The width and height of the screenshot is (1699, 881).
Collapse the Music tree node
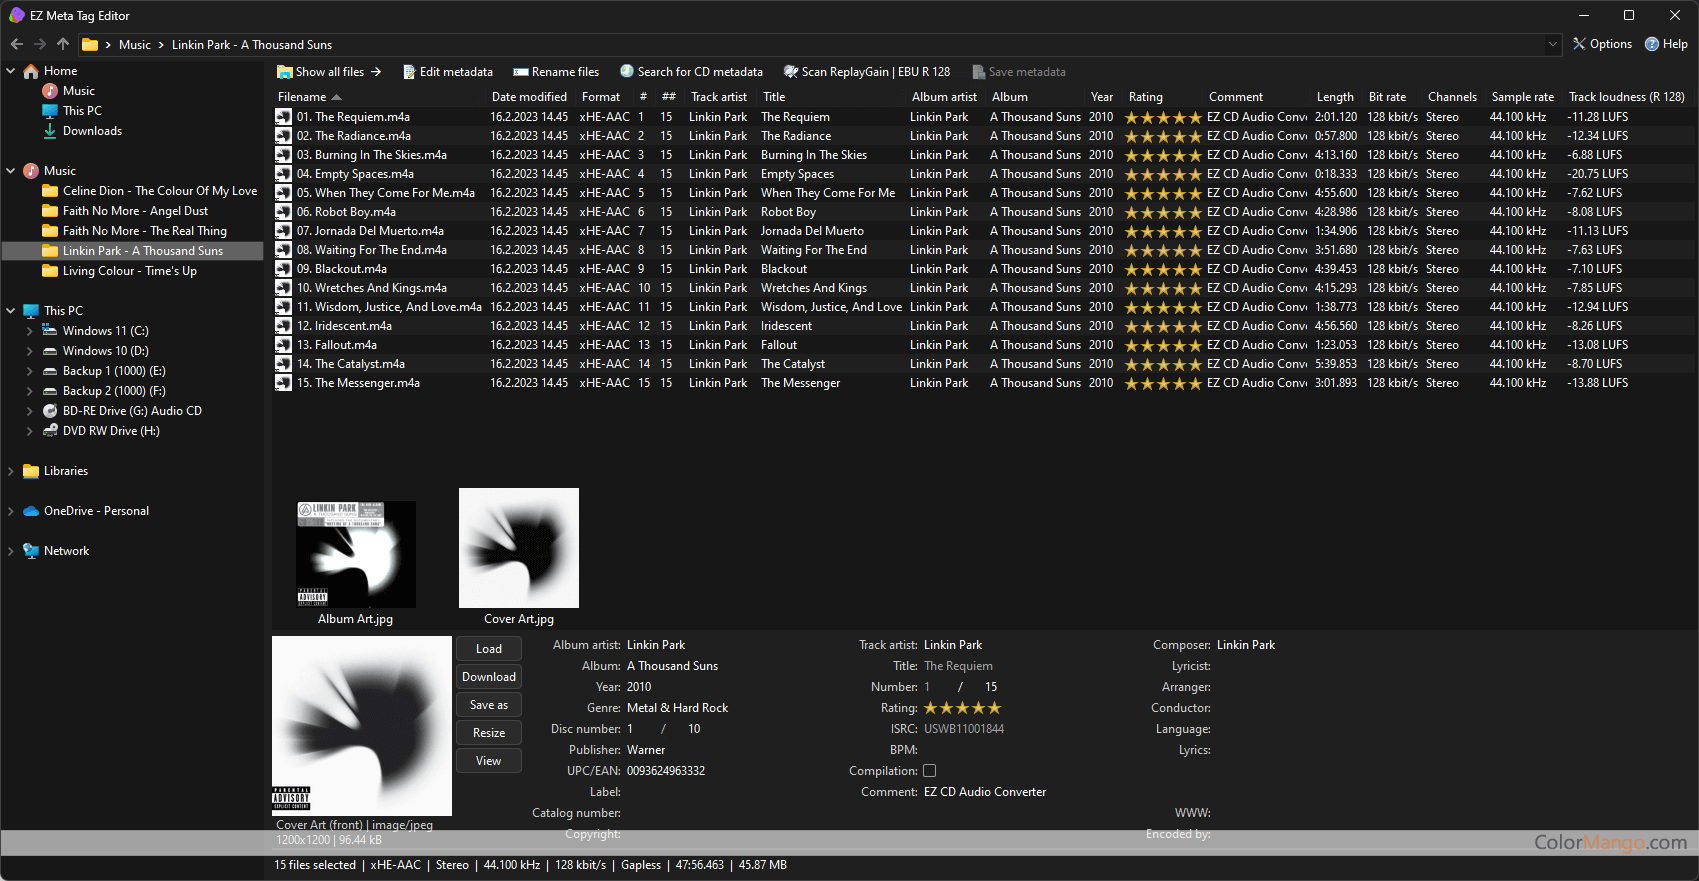click(x=11, y=171)
